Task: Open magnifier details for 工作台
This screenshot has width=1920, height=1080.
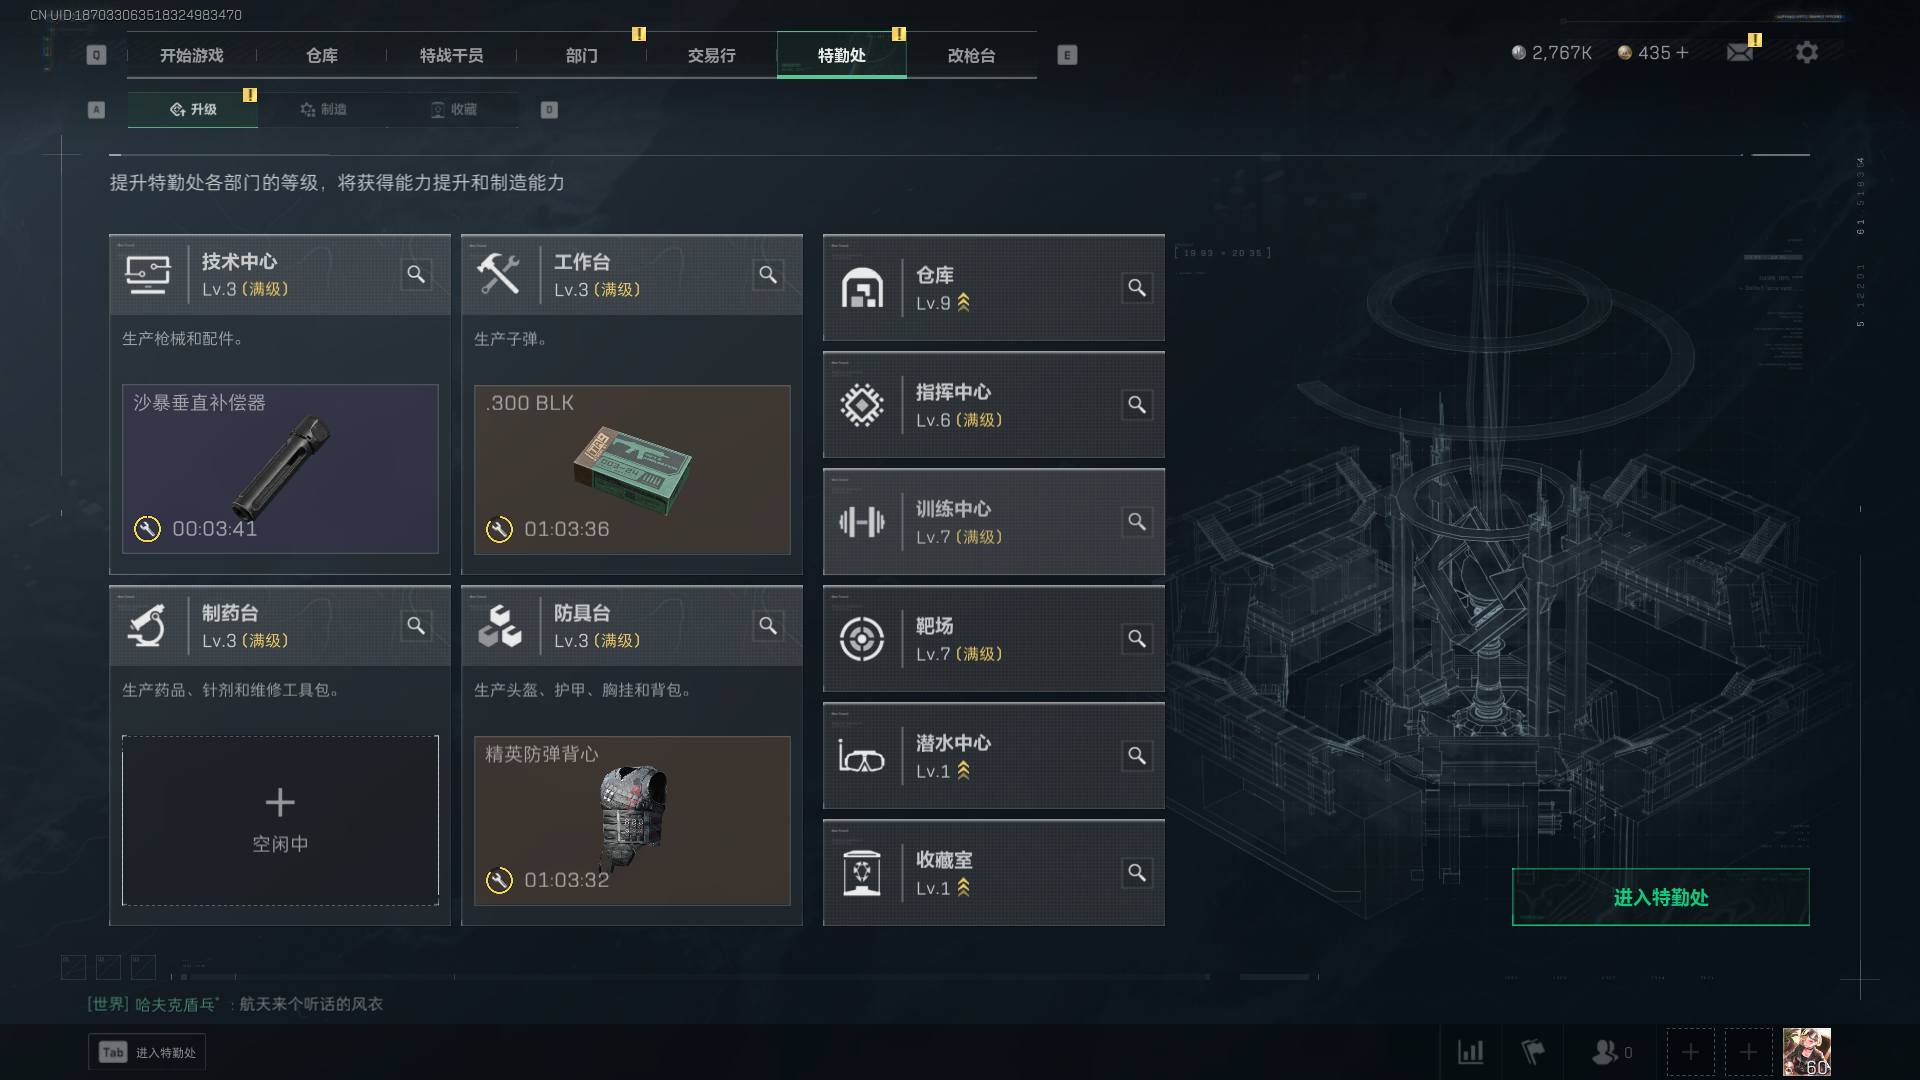Action: (768, 274)
